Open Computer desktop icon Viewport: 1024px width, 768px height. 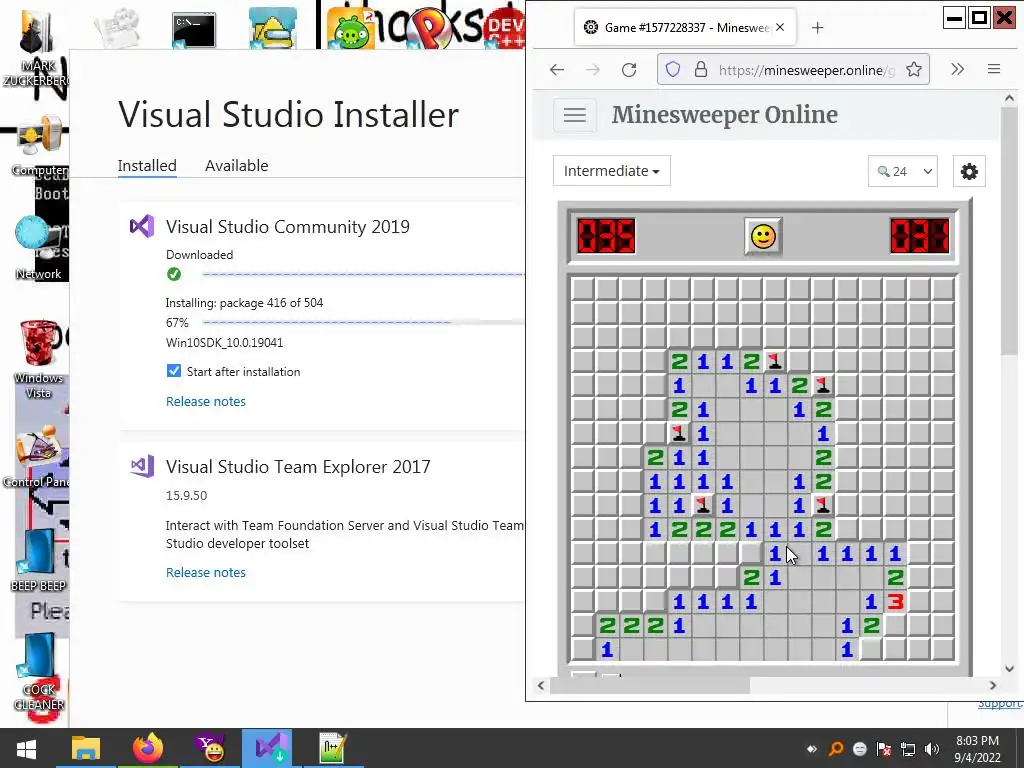pos(39,146)
